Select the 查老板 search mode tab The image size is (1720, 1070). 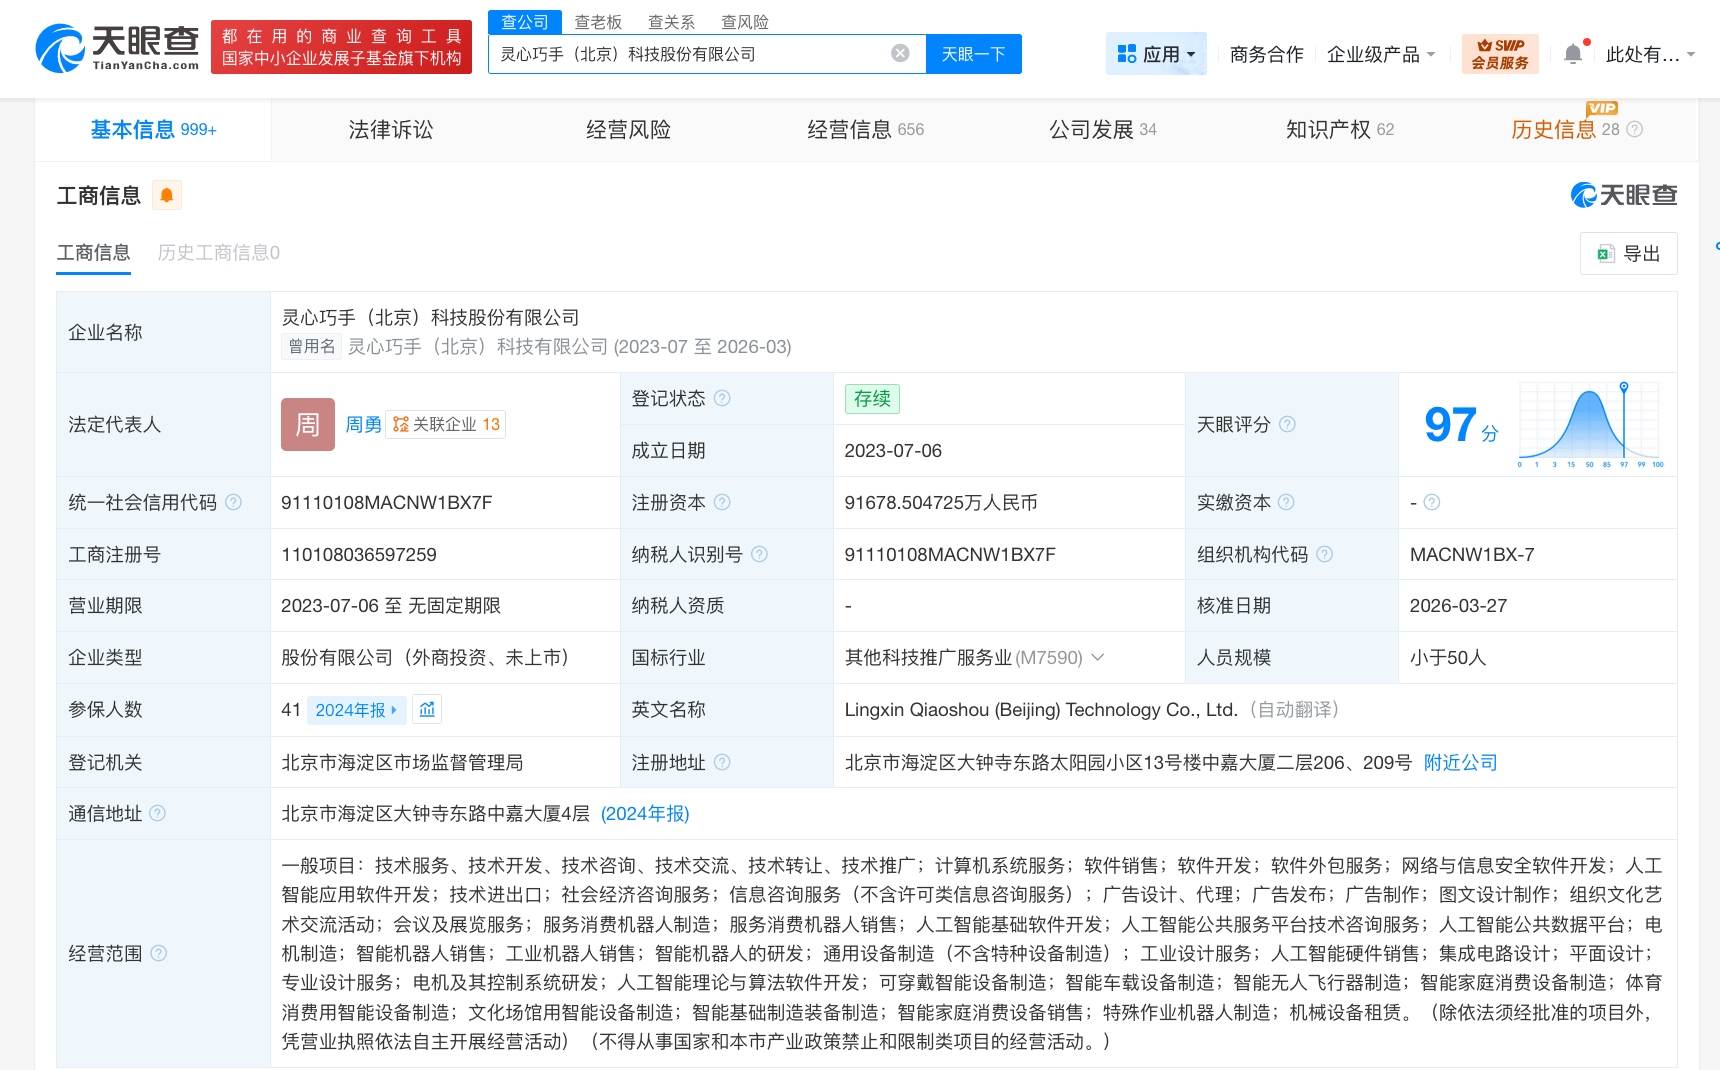(x=598, y=22)
